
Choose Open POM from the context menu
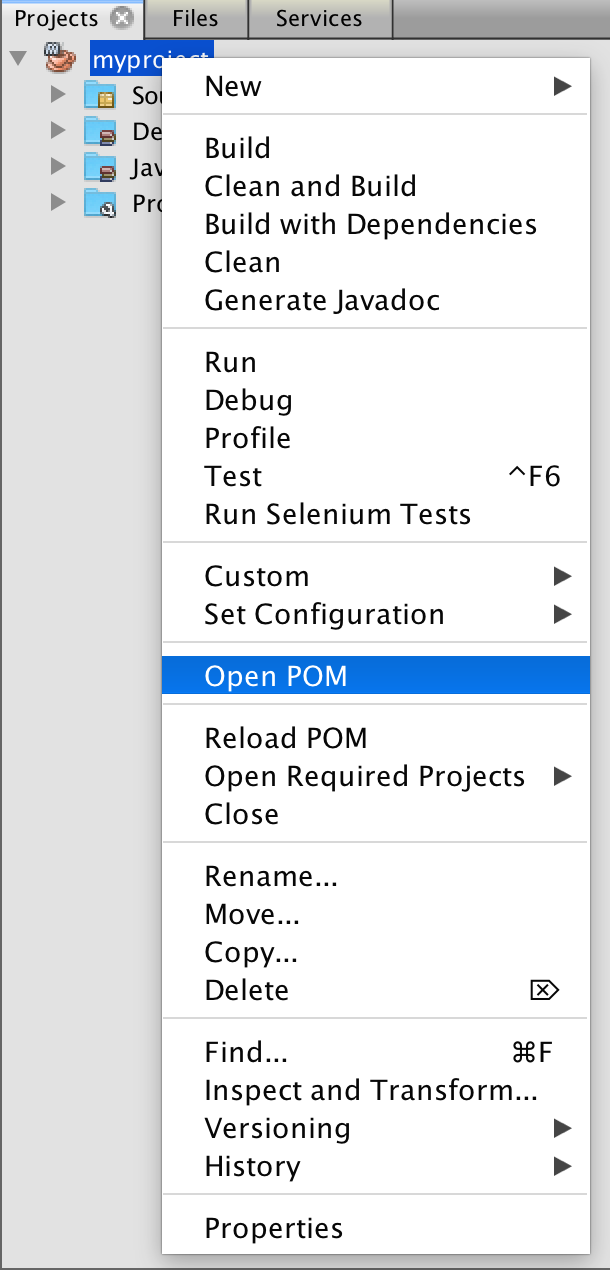(x=276, y=676)
